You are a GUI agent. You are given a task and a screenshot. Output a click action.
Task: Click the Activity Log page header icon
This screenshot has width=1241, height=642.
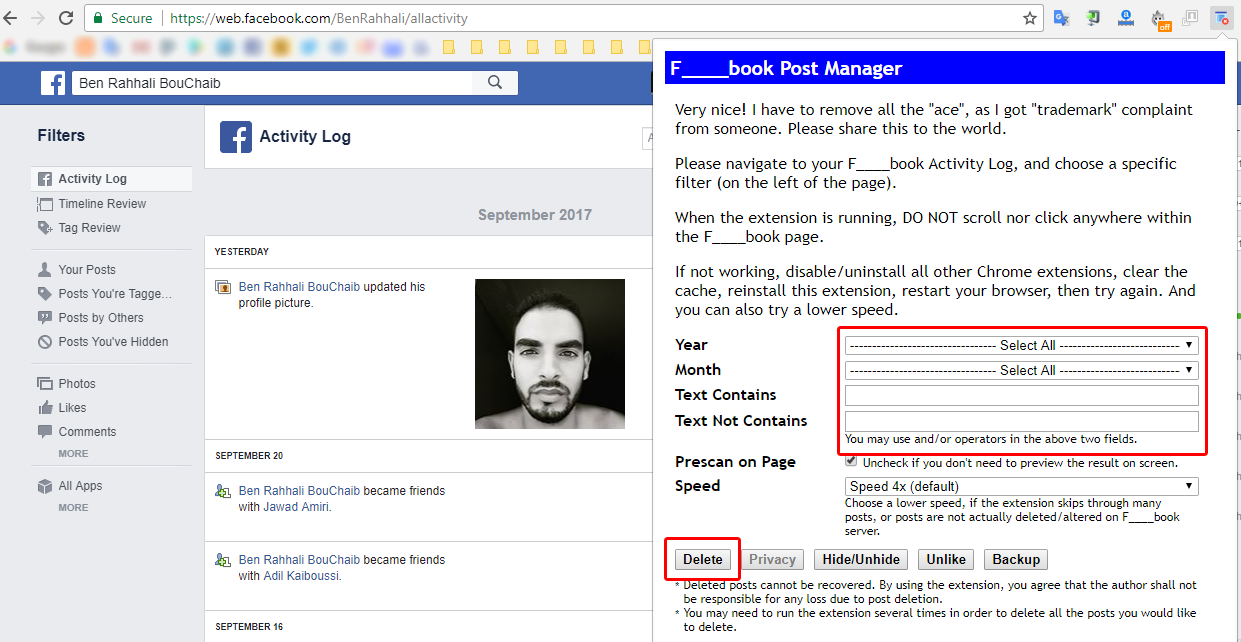click(x=236, y=137)
